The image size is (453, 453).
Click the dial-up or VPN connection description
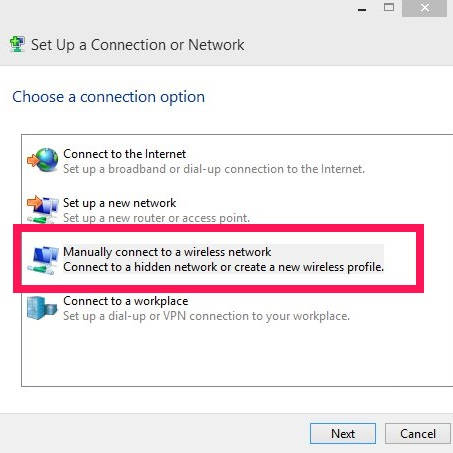pos(207,316)
